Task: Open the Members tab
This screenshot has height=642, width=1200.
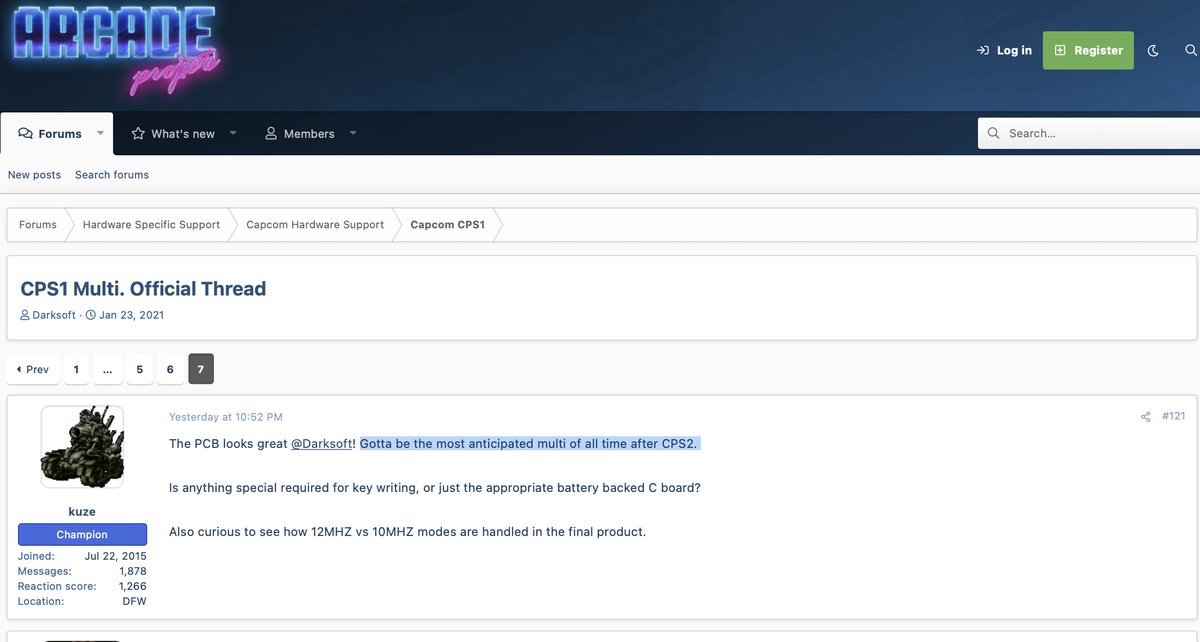Action: tap(299, 133)
